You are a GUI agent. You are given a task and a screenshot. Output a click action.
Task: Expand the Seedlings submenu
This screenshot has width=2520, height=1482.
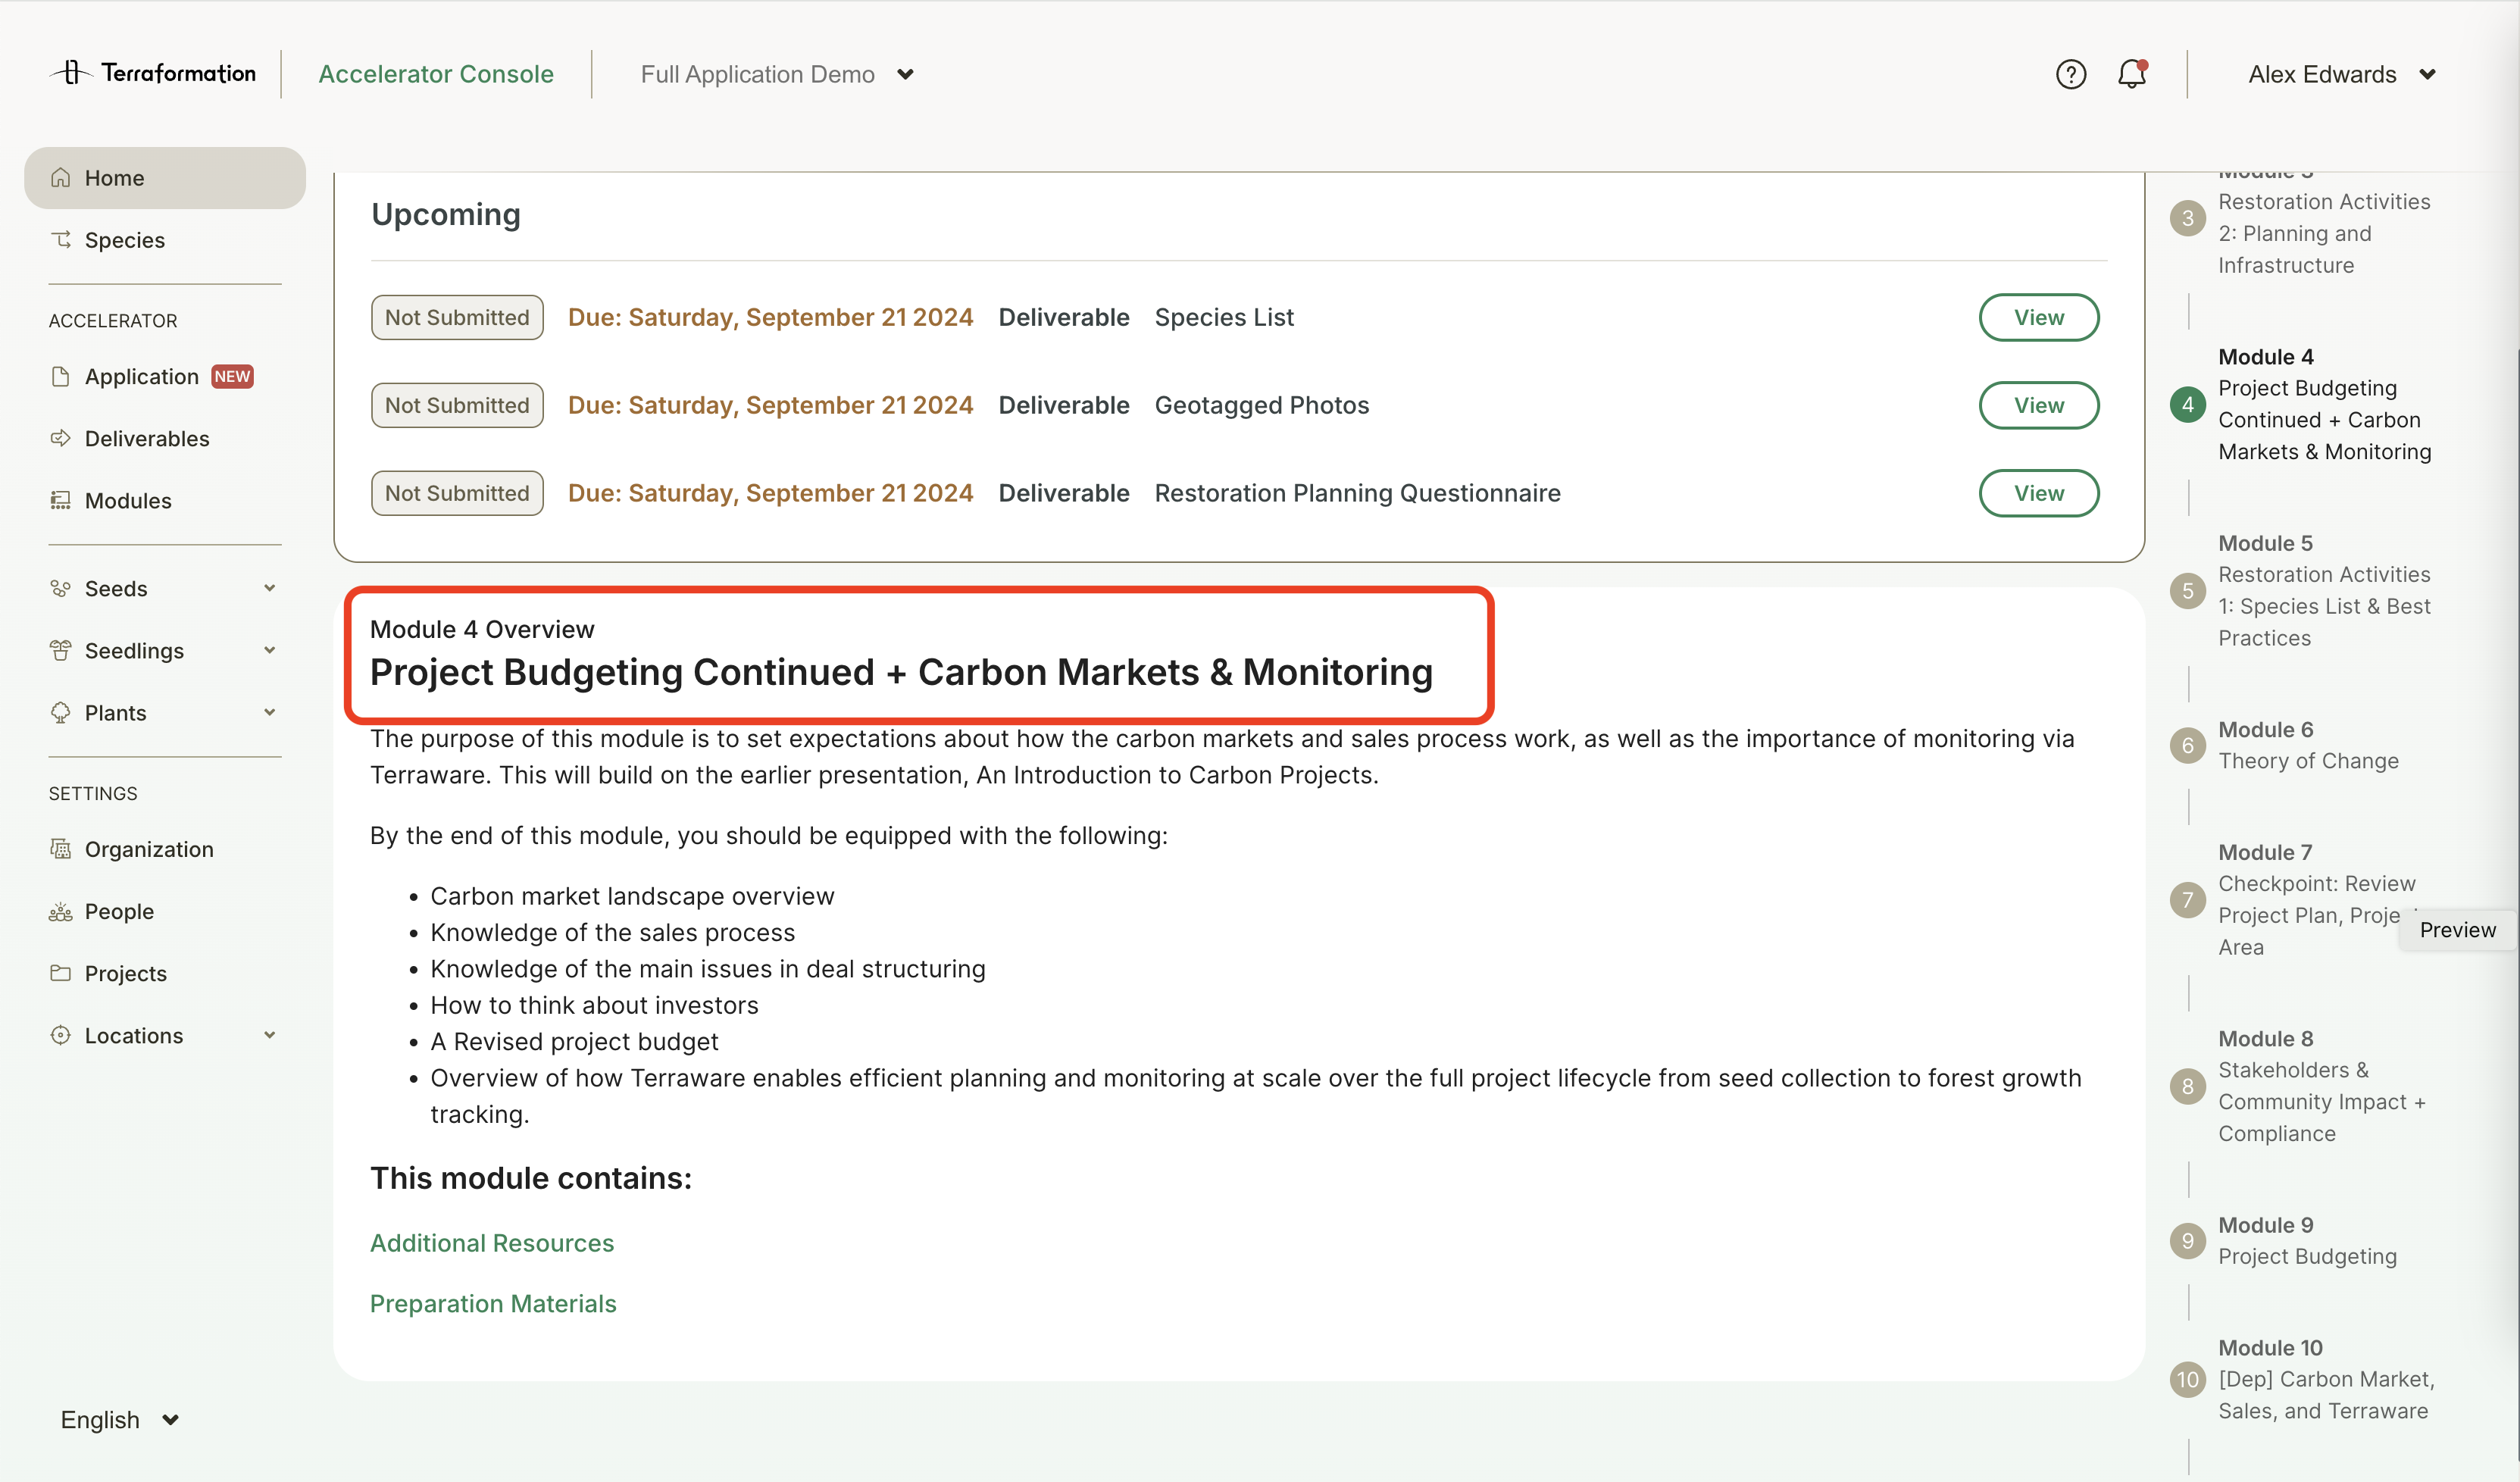[x=269, y=650]
